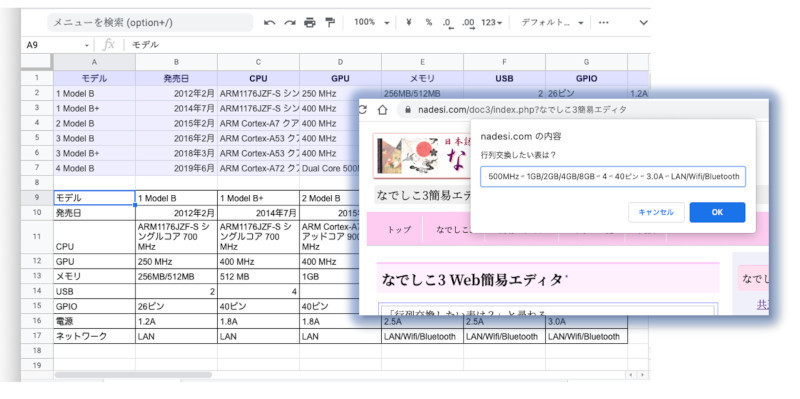Select row 18 header
The width and height of the screenshot is (800, 399).
(x=37, y=351)
